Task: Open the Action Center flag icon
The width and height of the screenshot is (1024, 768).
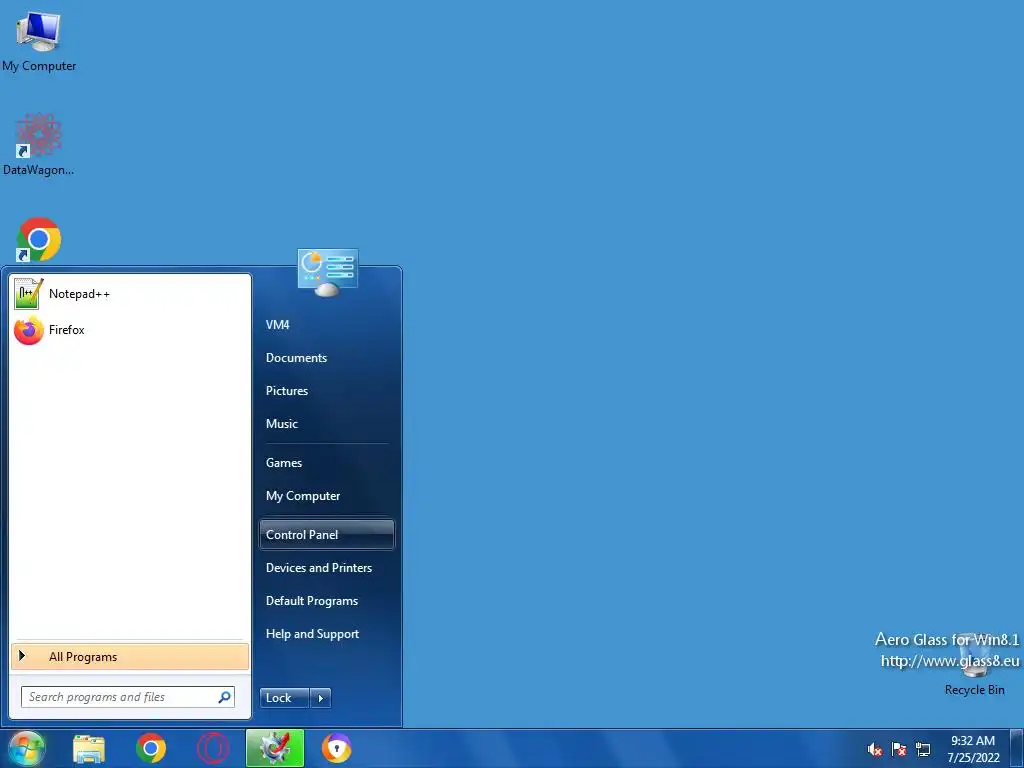Action: click(899, 750)
